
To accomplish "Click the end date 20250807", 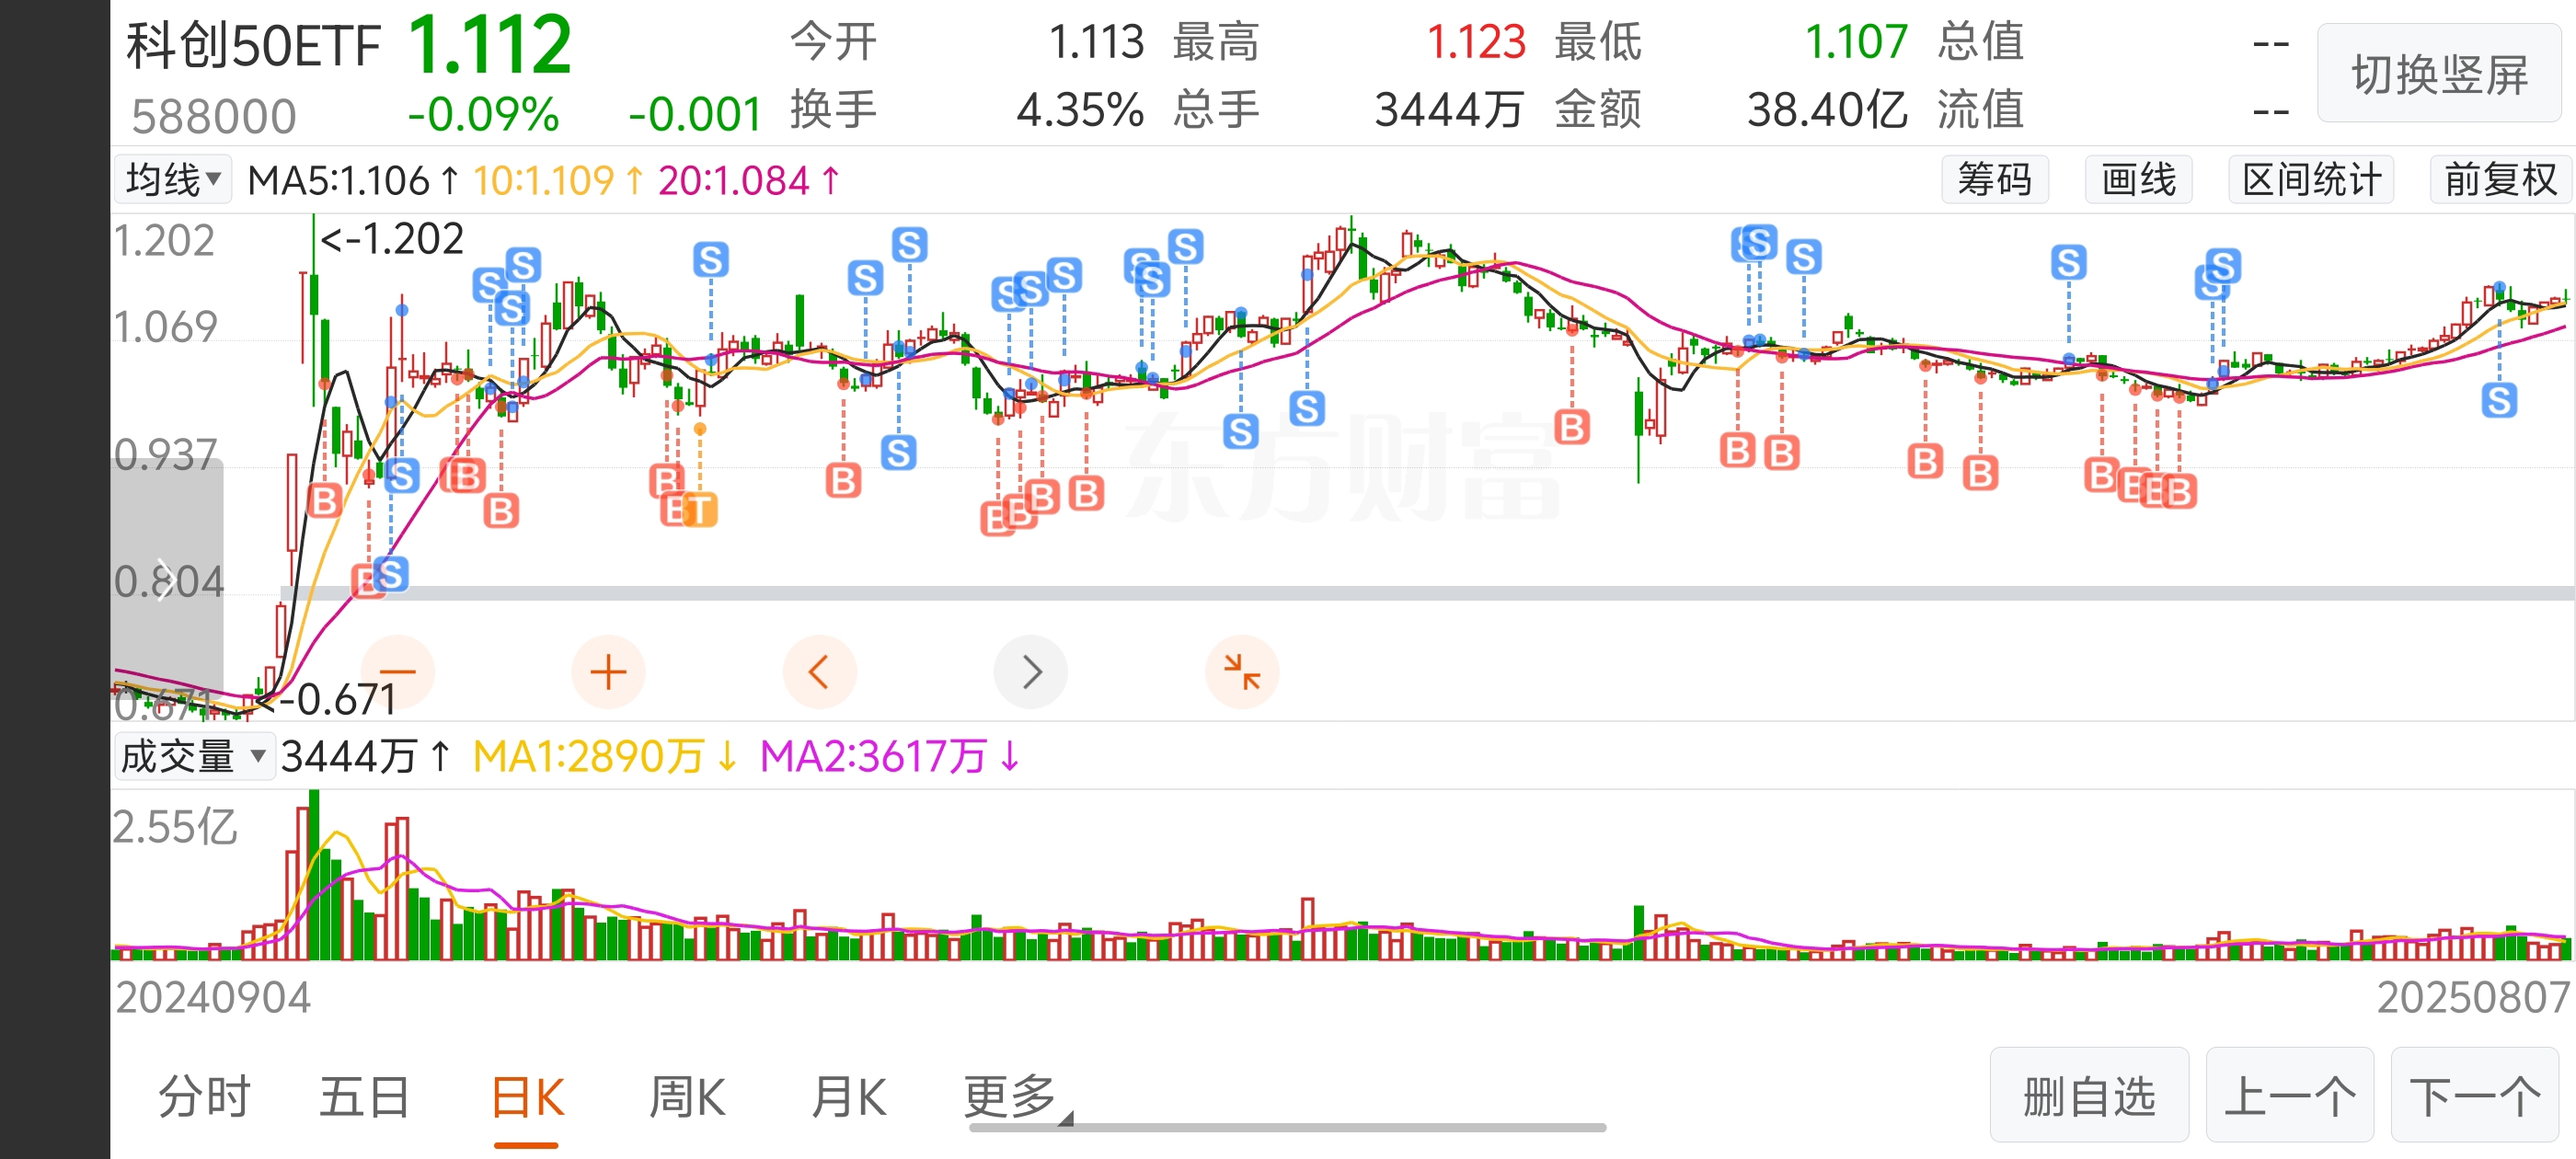I will click(x=2472, y=998).
